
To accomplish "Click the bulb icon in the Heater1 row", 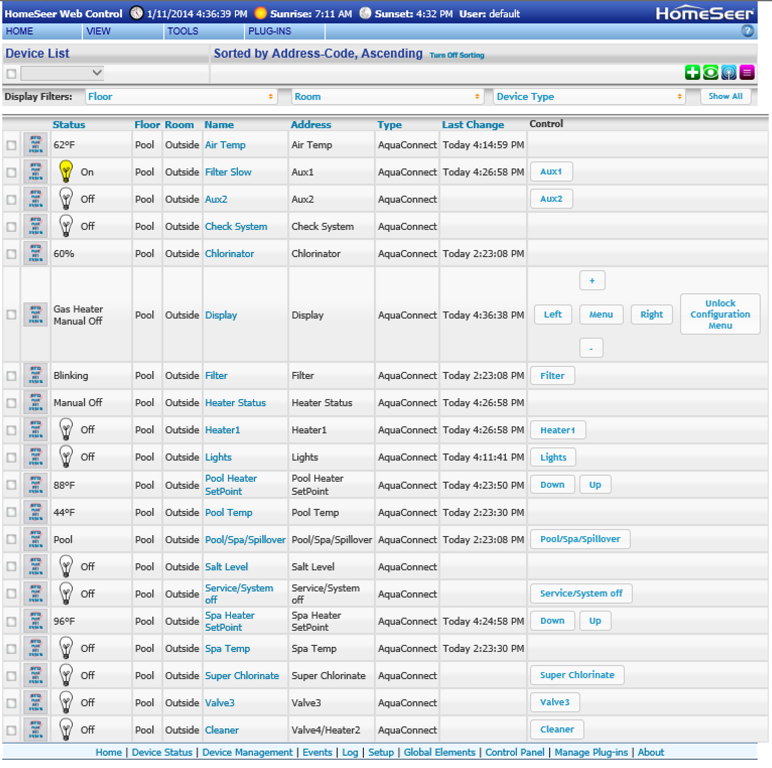I will click(66, 429).
